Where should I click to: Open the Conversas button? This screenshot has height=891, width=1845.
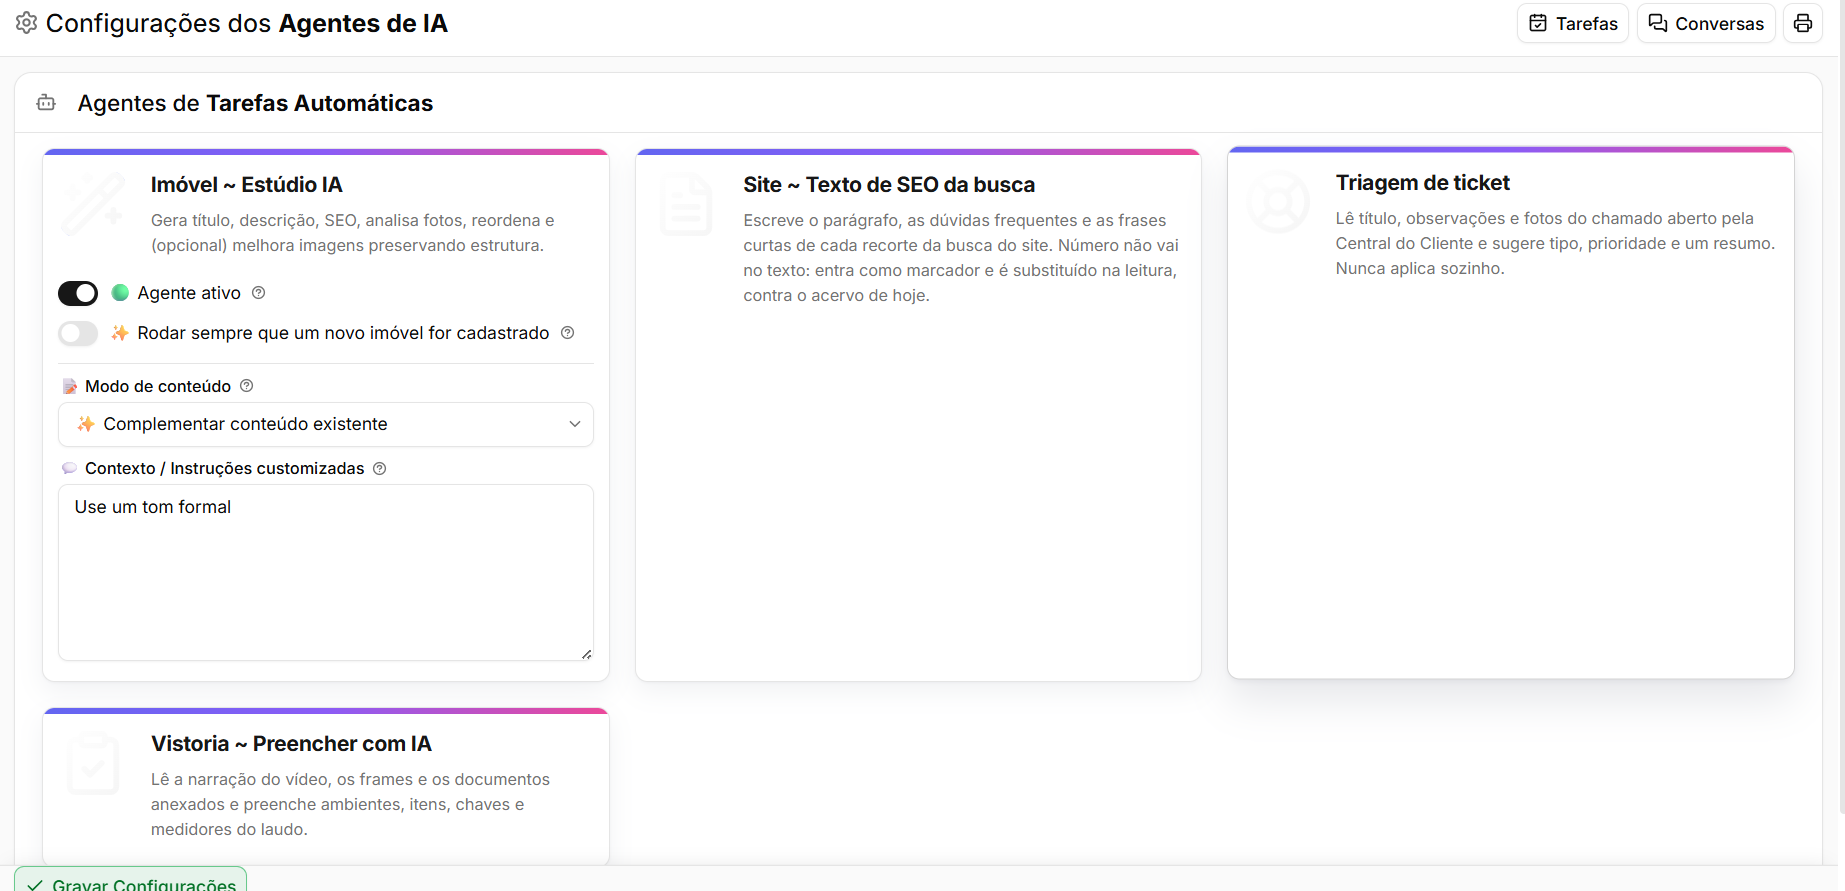pos(1706,23)
